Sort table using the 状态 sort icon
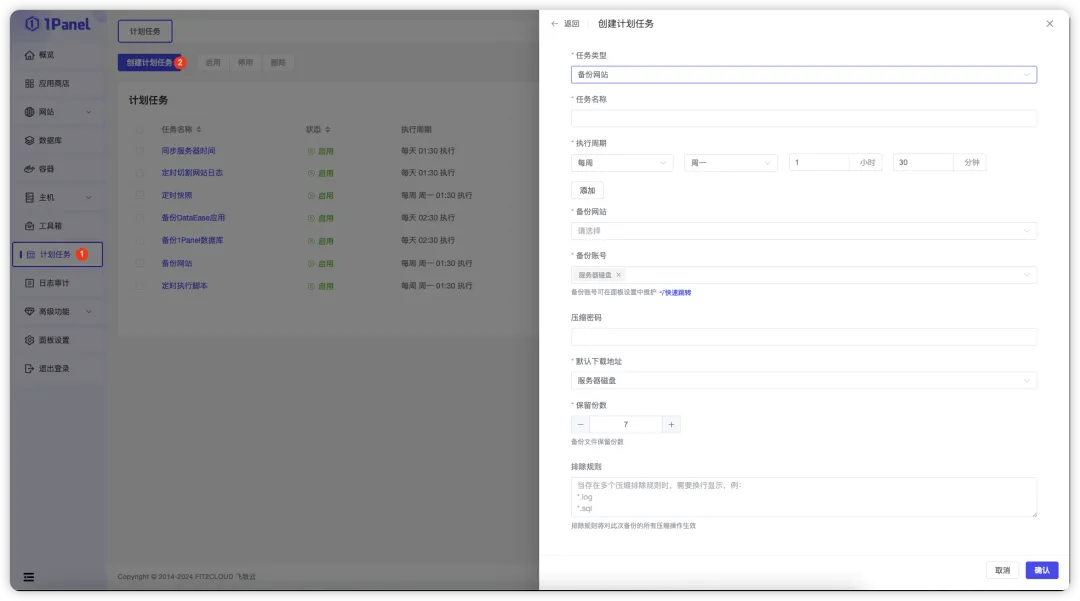This screenshot has height=601, width=1080. [x=328, y=129]
